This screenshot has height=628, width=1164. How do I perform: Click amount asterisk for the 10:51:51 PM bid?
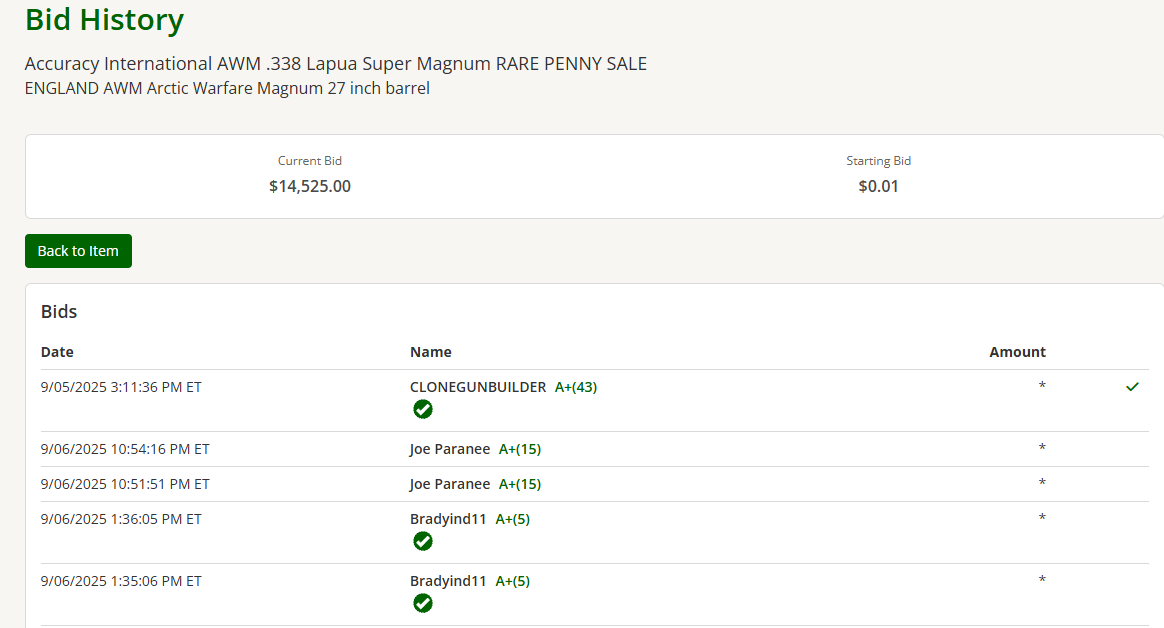(1042, 484)
